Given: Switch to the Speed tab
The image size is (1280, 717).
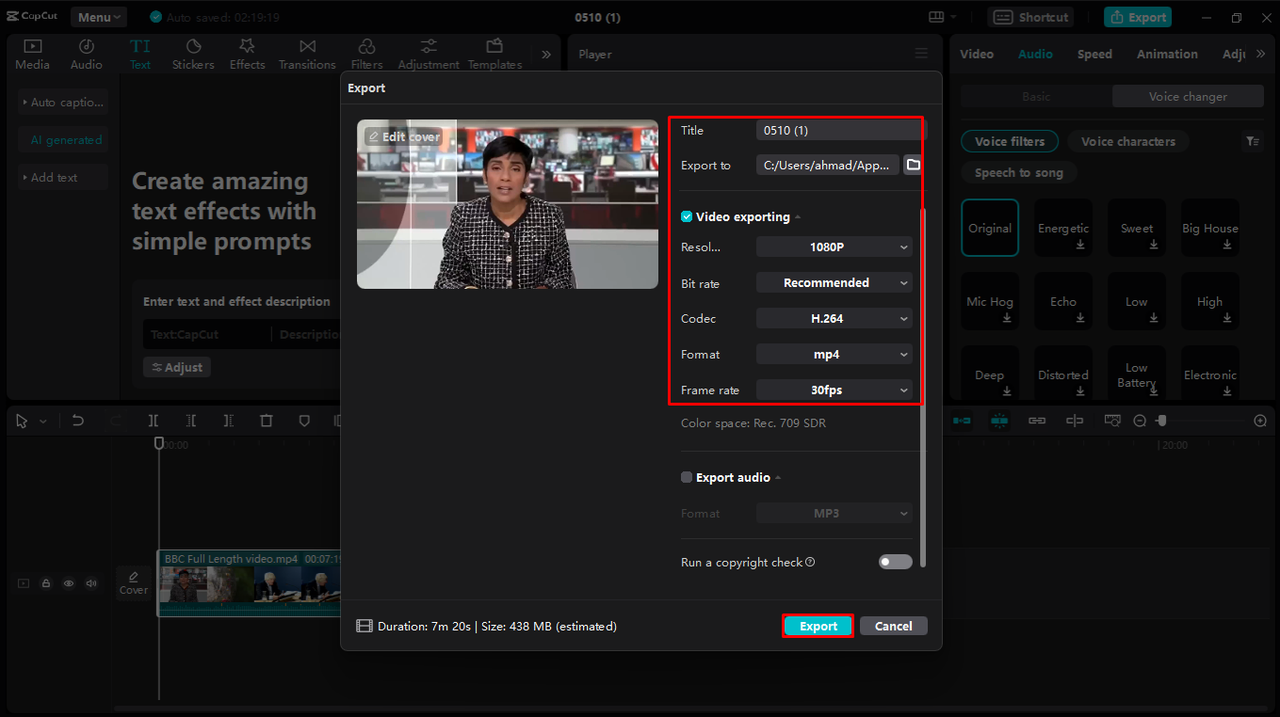Looking at the screenshot, I should coord(1094,54).
